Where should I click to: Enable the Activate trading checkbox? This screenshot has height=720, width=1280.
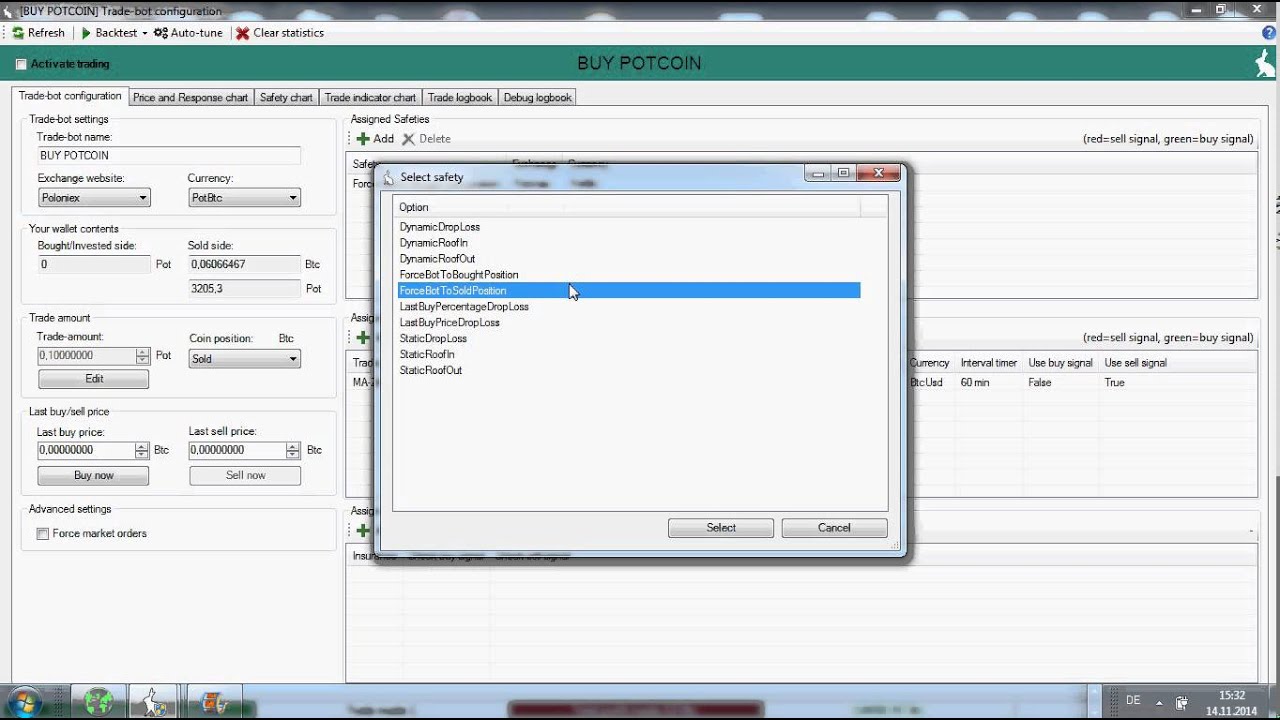click(21, 64)
